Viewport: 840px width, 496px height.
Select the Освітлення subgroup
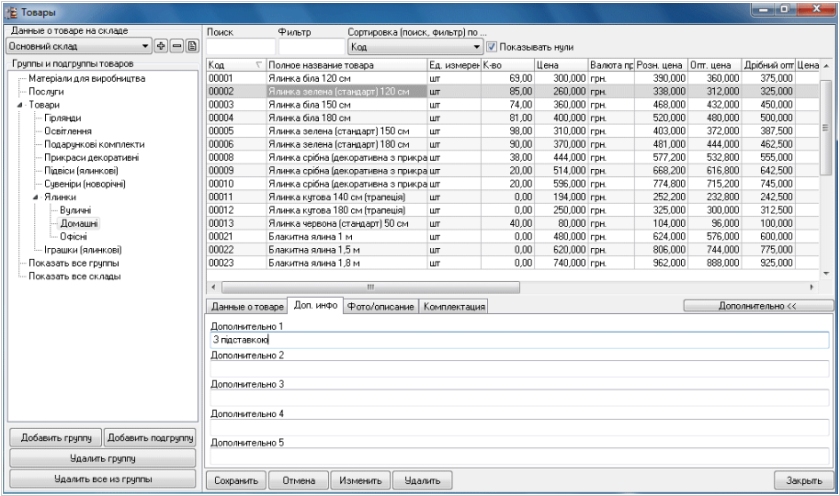click(68, 131)
